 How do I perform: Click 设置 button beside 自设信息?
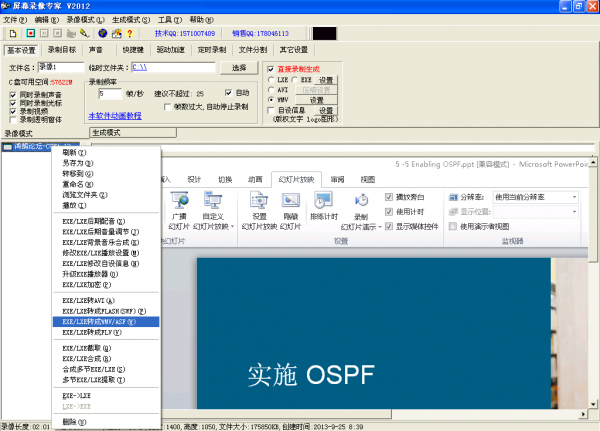pyautogui.click(x=326, y=110)
